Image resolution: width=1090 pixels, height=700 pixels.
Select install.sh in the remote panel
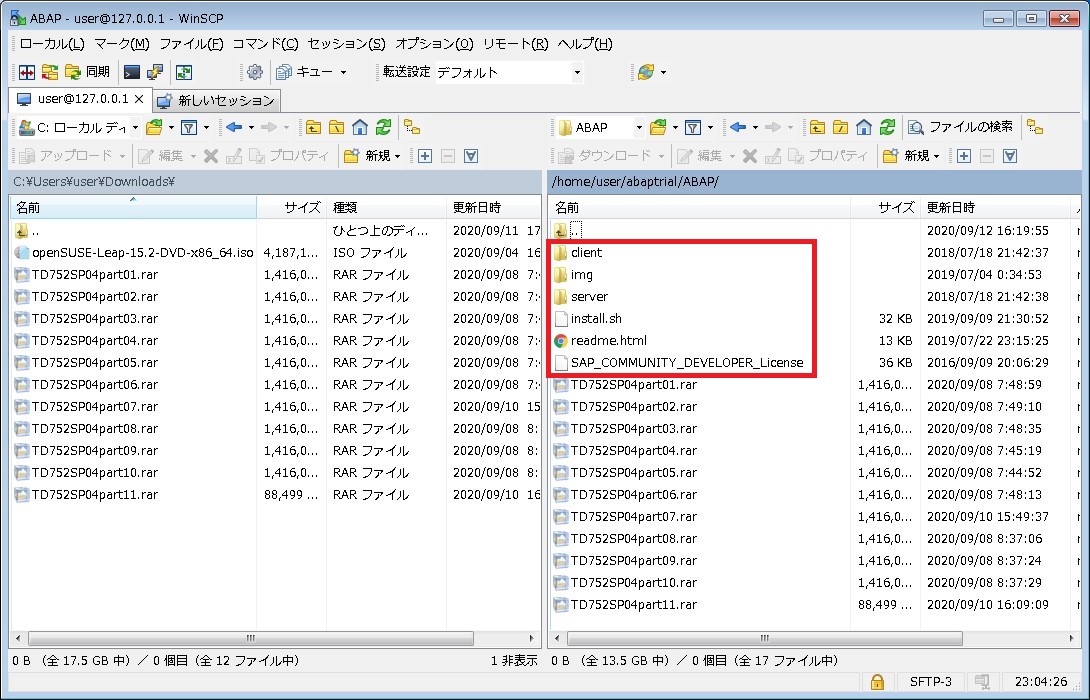(x=596, y=319)
